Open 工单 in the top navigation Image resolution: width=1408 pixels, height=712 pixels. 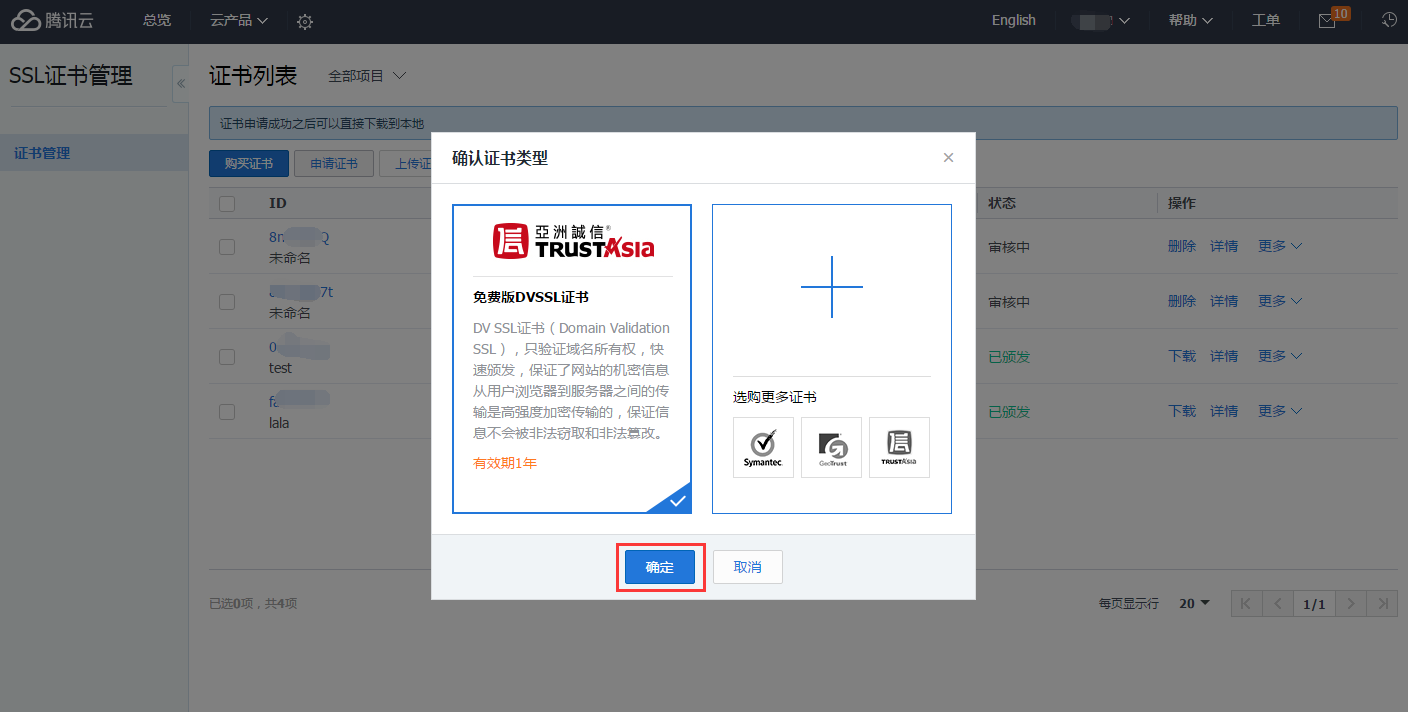[x=1266, y=20]
